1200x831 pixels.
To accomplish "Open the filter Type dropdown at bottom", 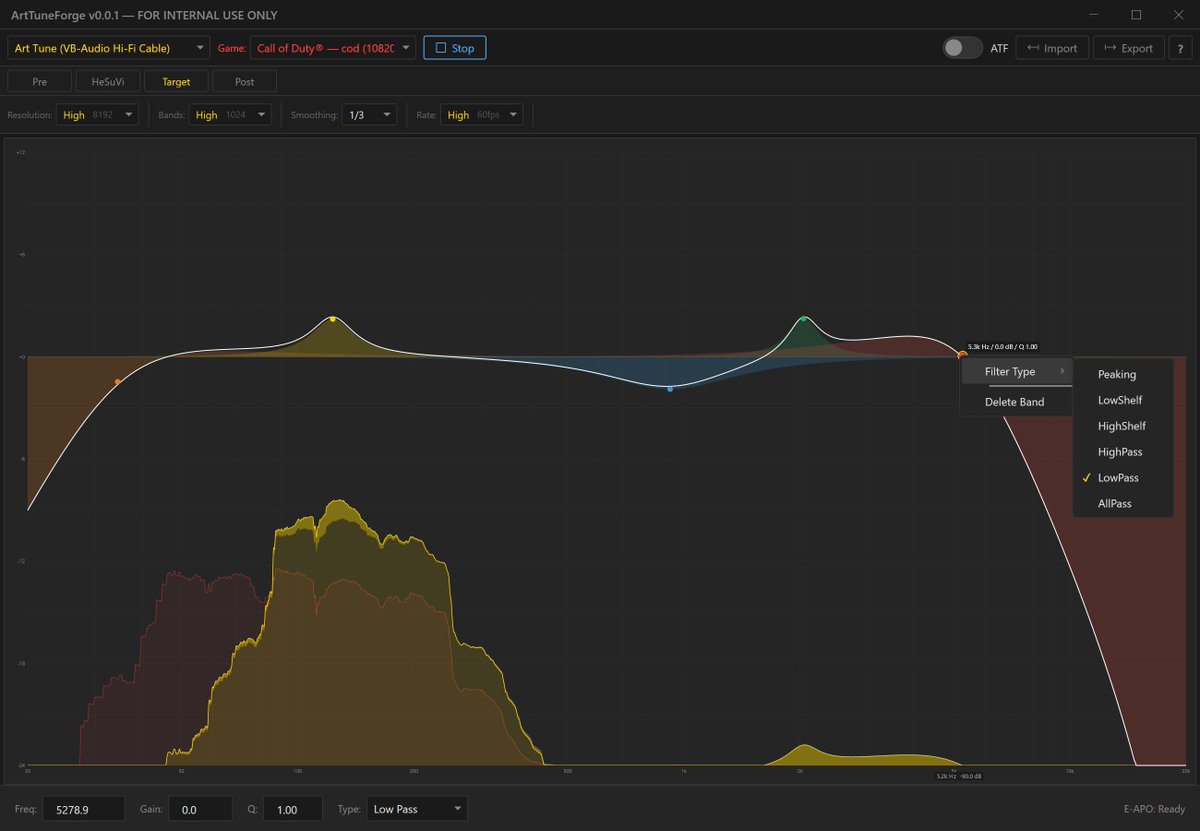I will tap(417, 809).
